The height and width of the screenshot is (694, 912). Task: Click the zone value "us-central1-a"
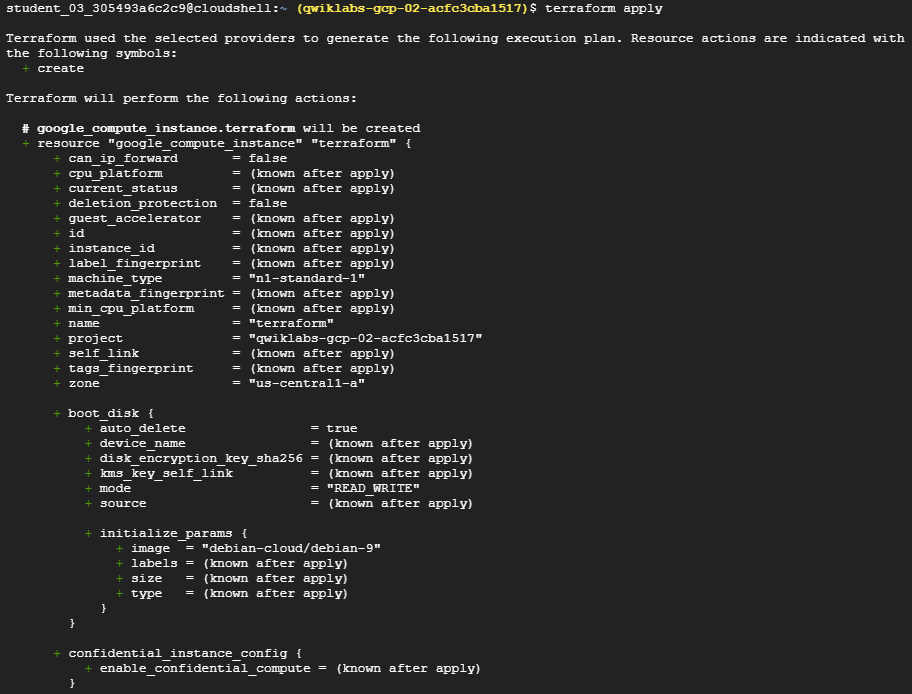point(307,383)
